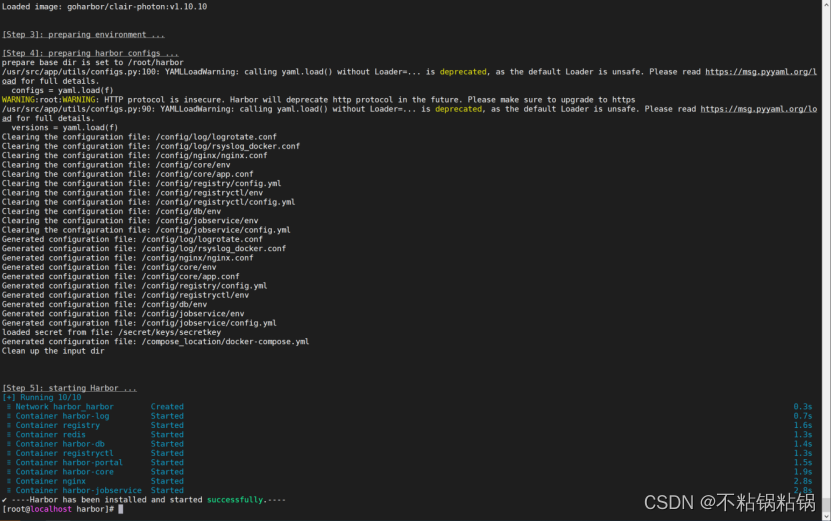Click the scrollbar down arrow at bottom right
This screenshot has height=522, width=831.
click(826, 516)
